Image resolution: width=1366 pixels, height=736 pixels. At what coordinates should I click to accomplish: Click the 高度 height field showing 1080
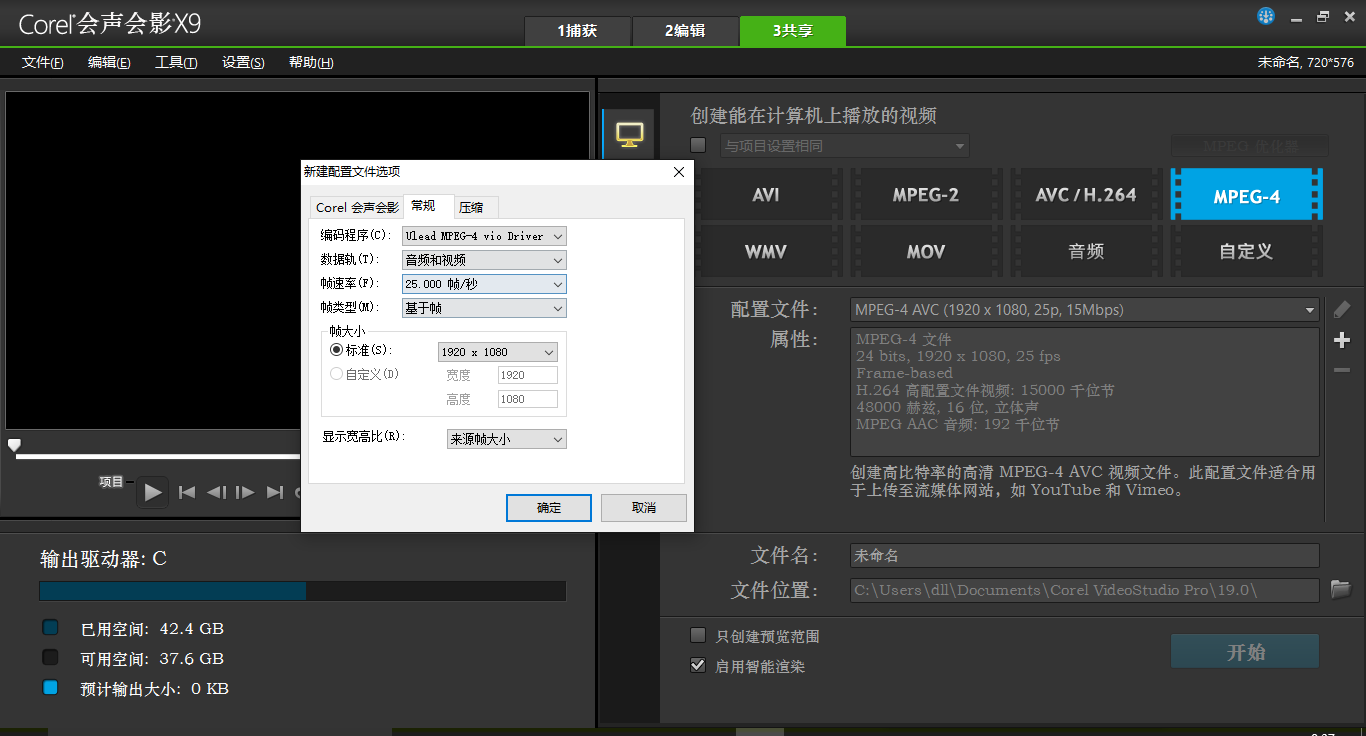pyautogui.click(x=528, y=399)
